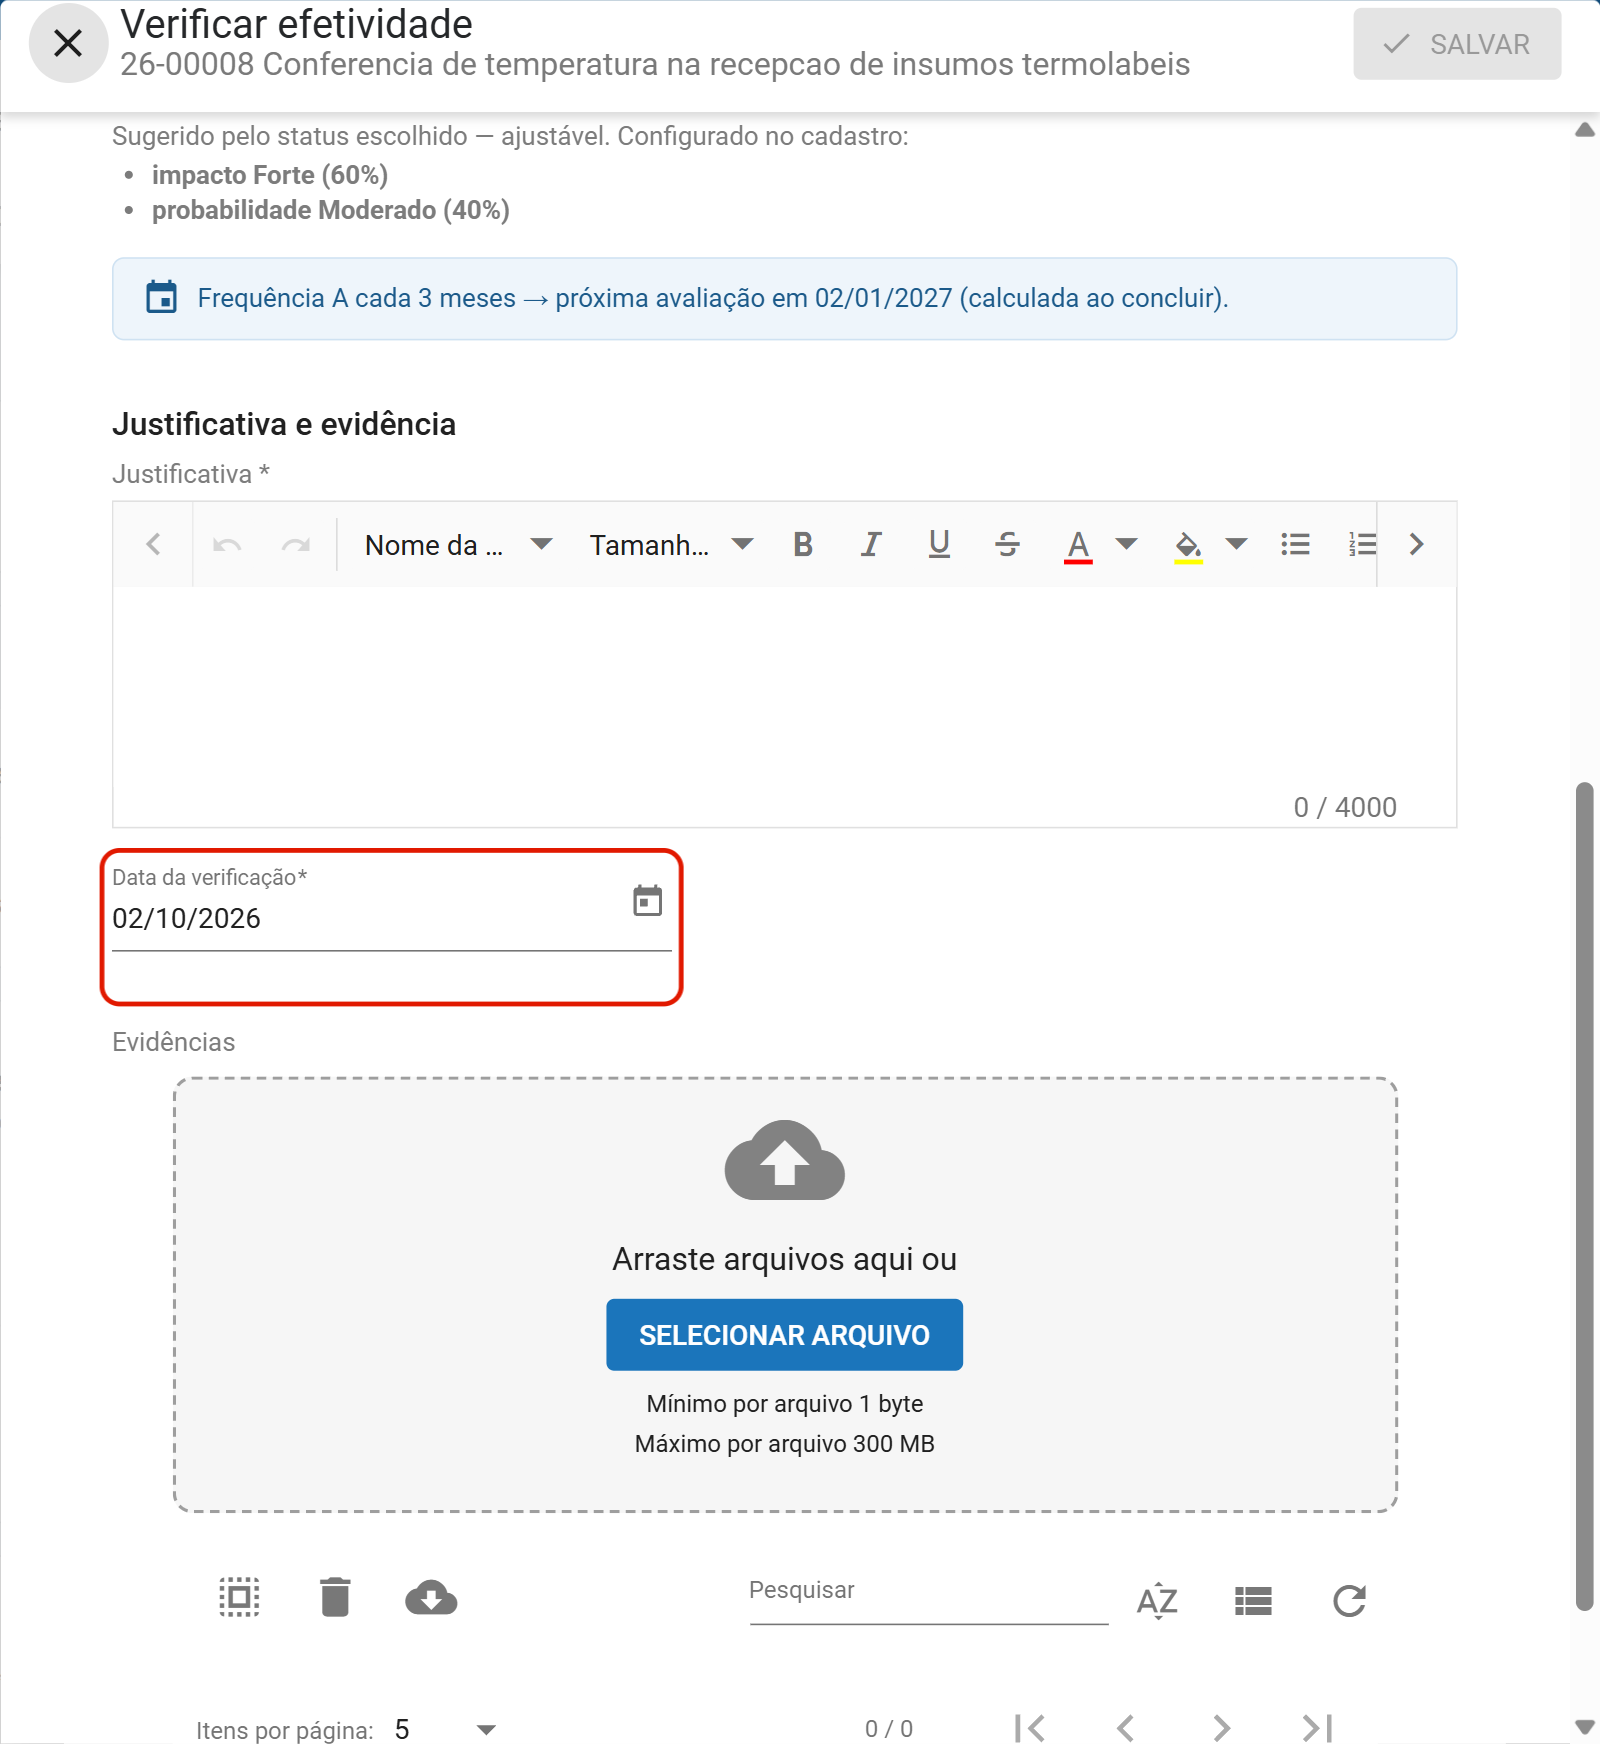Open the Tamanho font size dropdown
The image size is (1600, 1744).
[x=671, y=545]
